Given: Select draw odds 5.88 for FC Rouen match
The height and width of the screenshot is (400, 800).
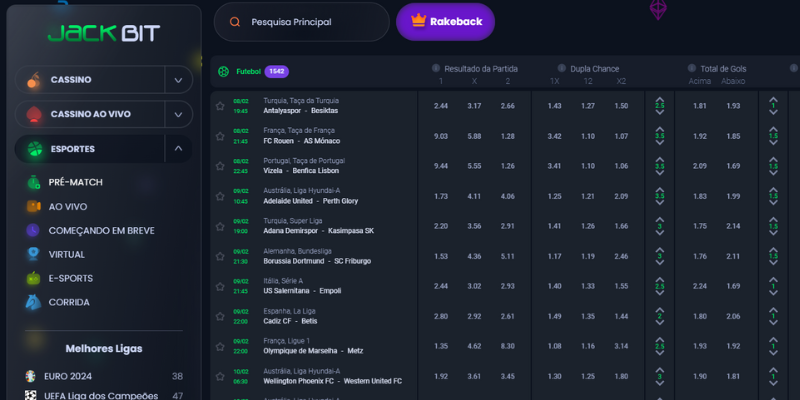Looking at the screenshot, I should (474, 136).
